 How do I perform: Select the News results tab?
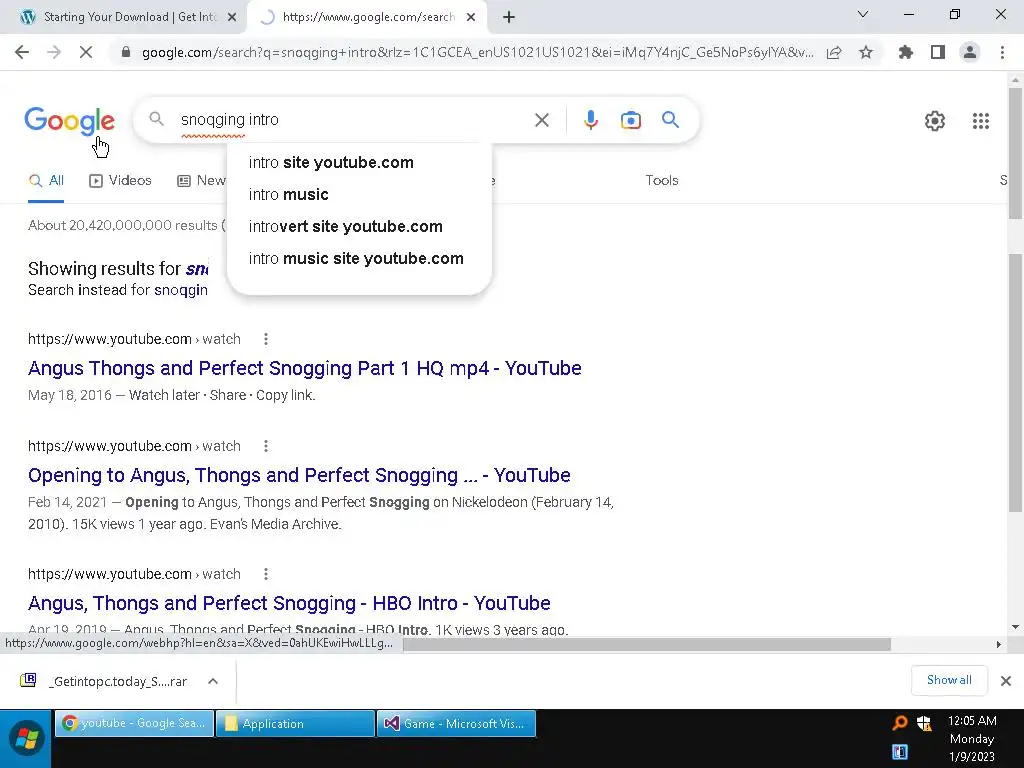pyautogui.click(x=201, y=181)
